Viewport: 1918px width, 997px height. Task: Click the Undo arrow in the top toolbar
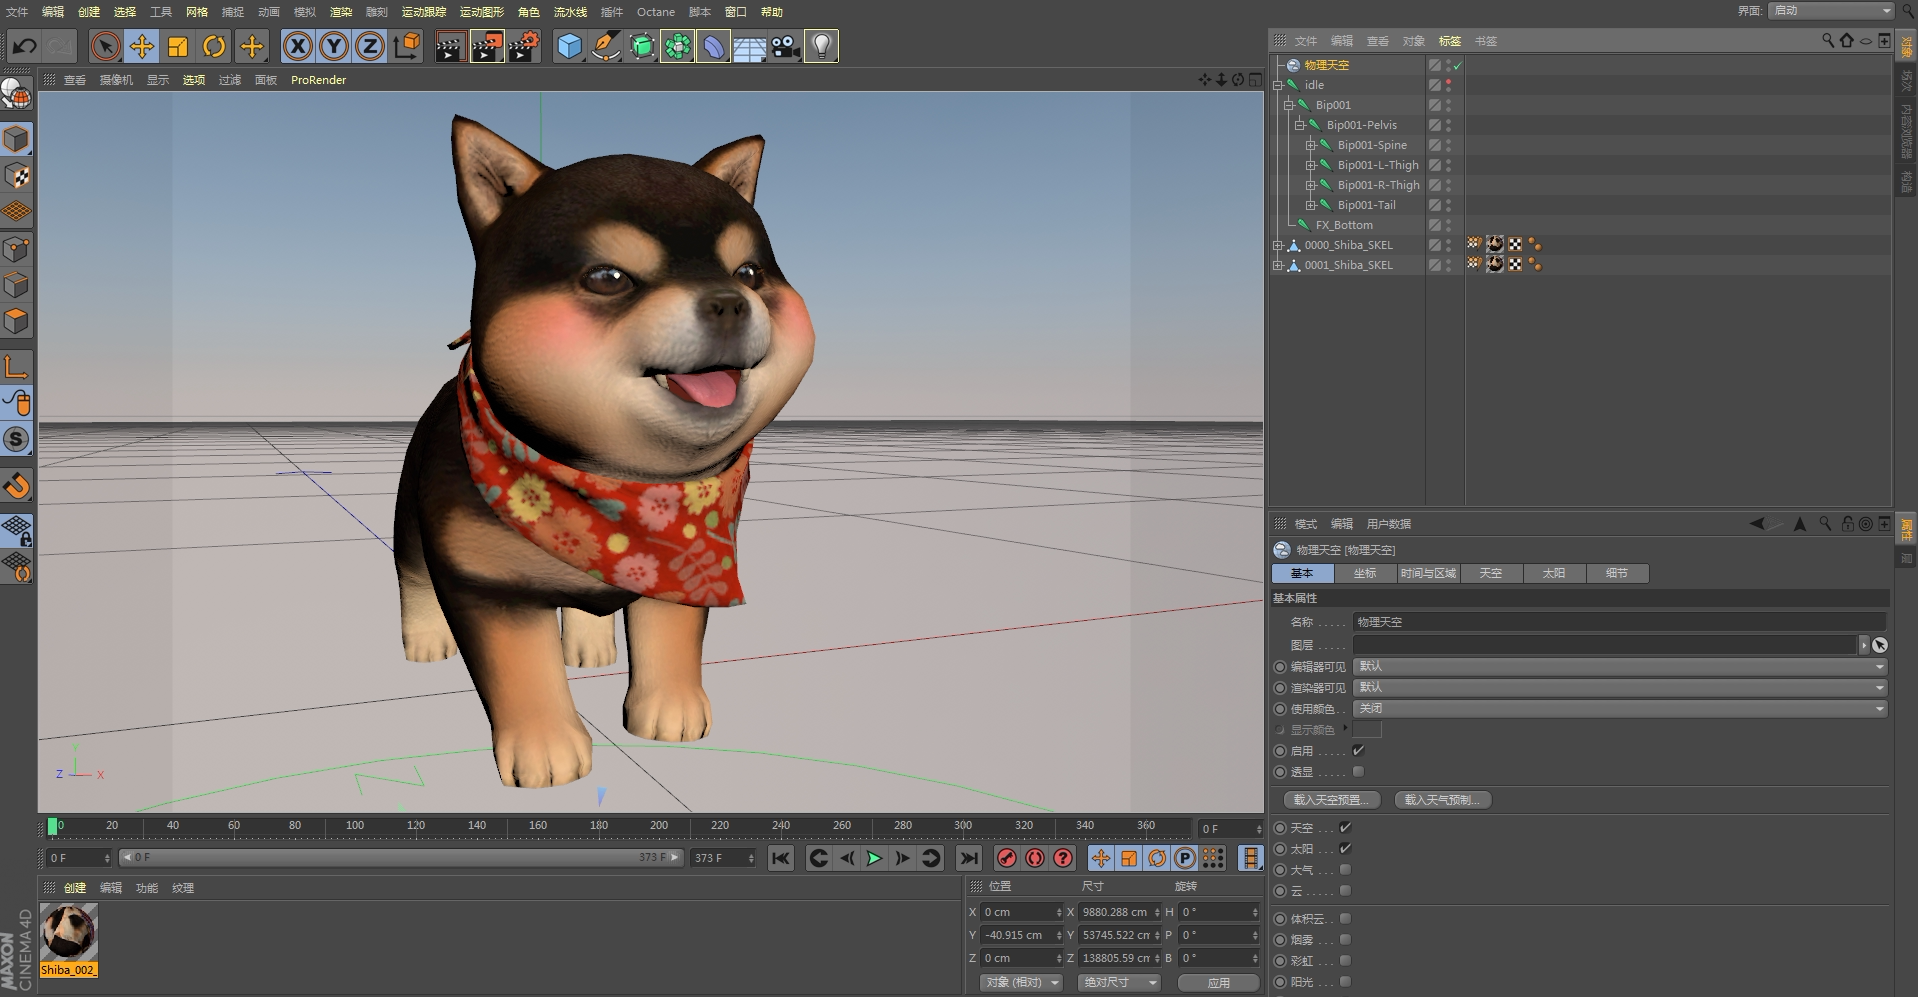coord(25,46)
